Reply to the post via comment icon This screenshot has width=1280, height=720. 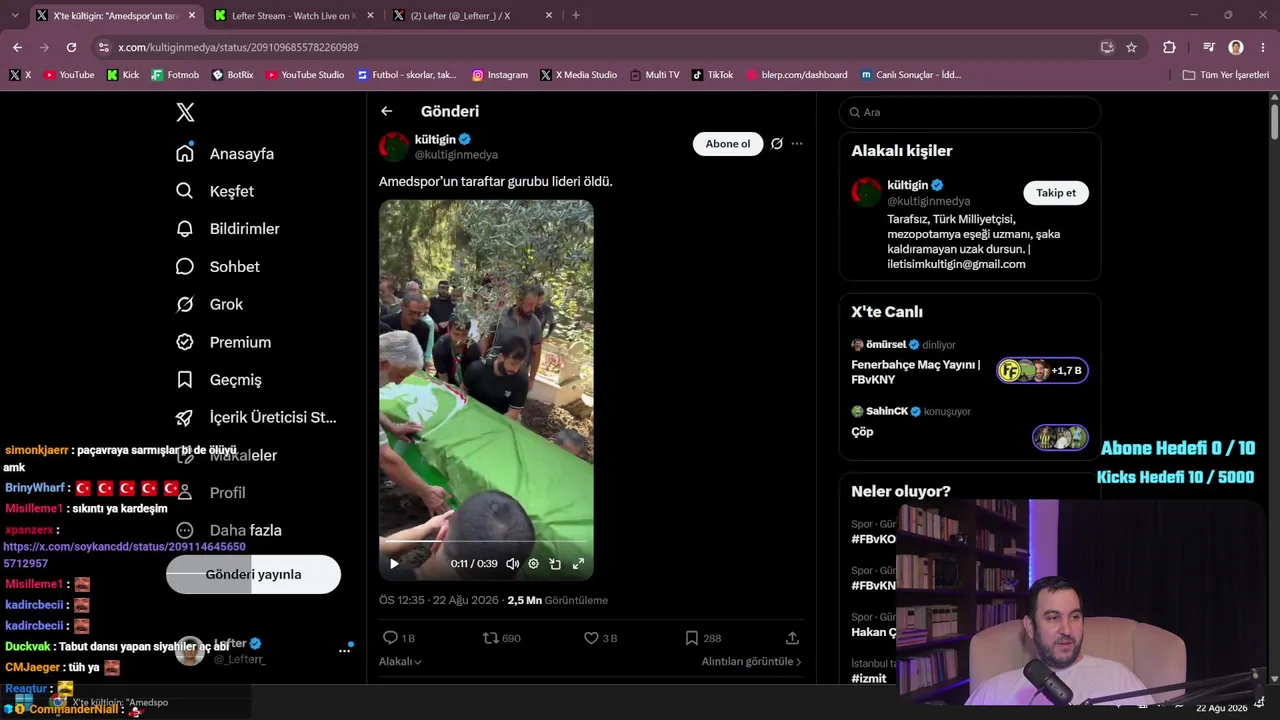pos(390,638)
